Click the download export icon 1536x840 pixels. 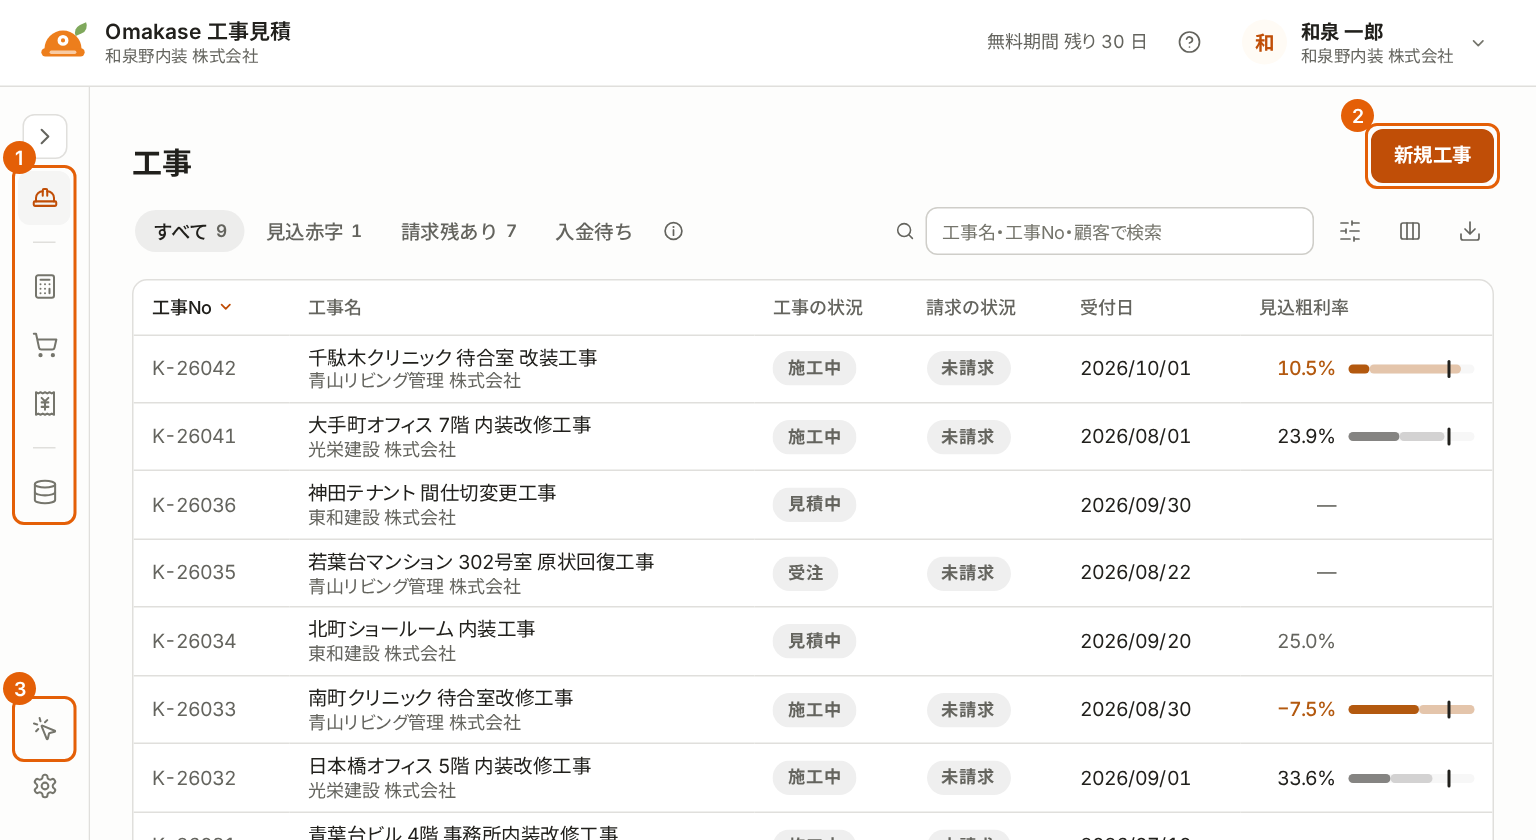(1470, 232)
